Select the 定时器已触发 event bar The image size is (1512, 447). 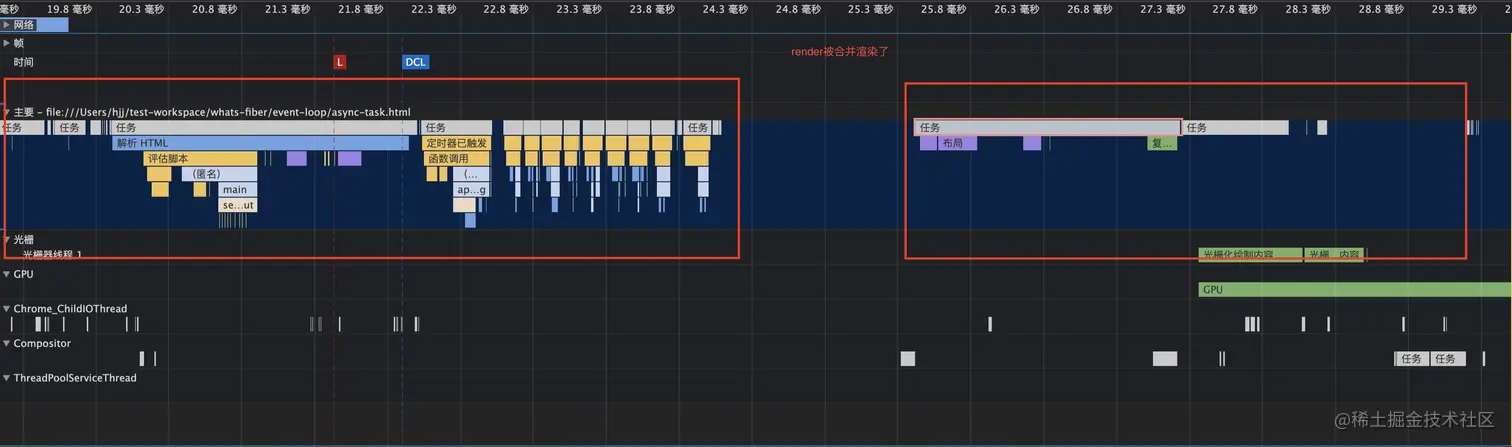click(x=456, y=143)
